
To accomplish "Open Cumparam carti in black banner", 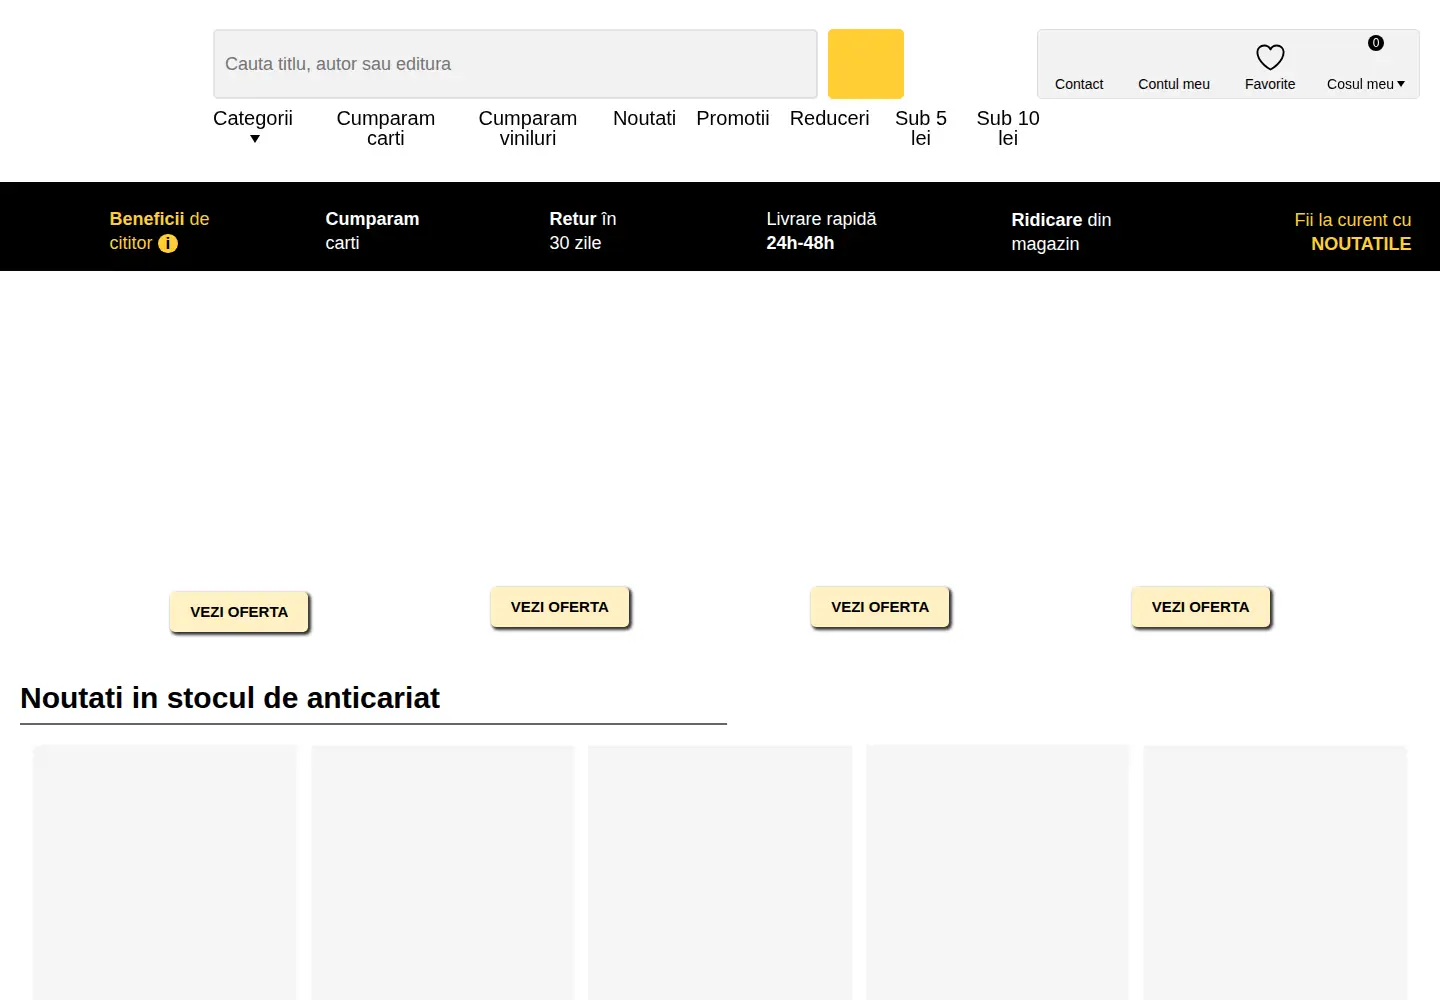I will (372, 231).
